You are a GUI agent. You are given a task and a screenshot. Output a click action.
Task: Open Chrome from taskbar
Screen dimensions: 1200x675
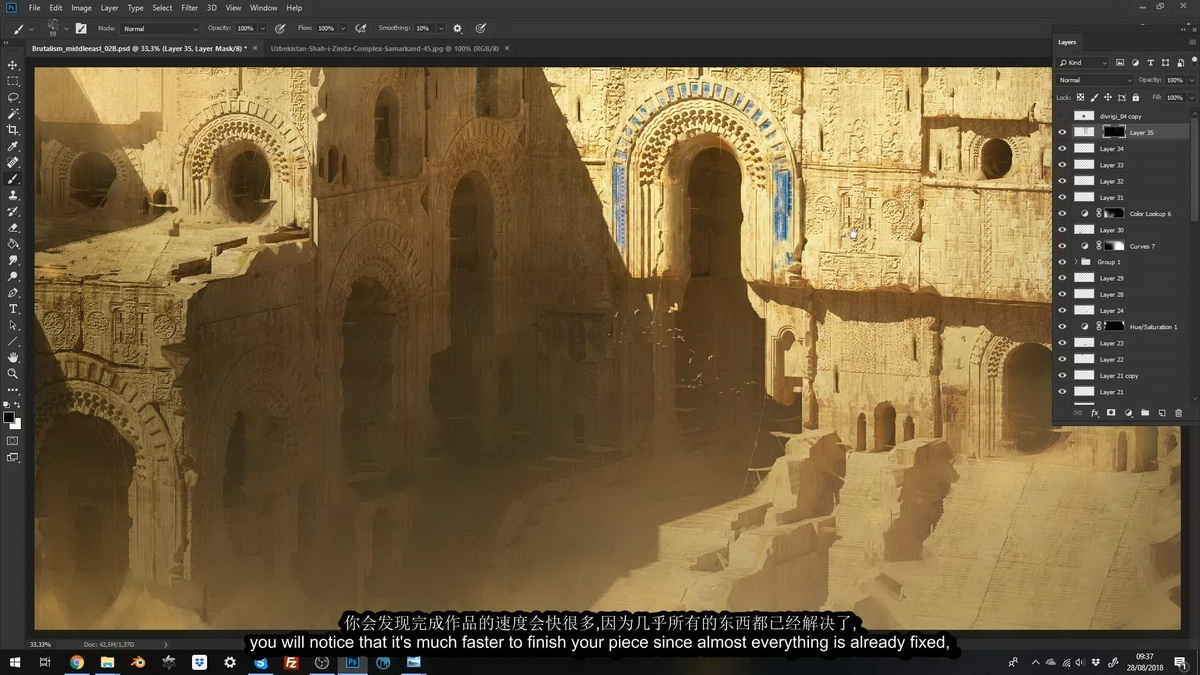pos(77,662)
